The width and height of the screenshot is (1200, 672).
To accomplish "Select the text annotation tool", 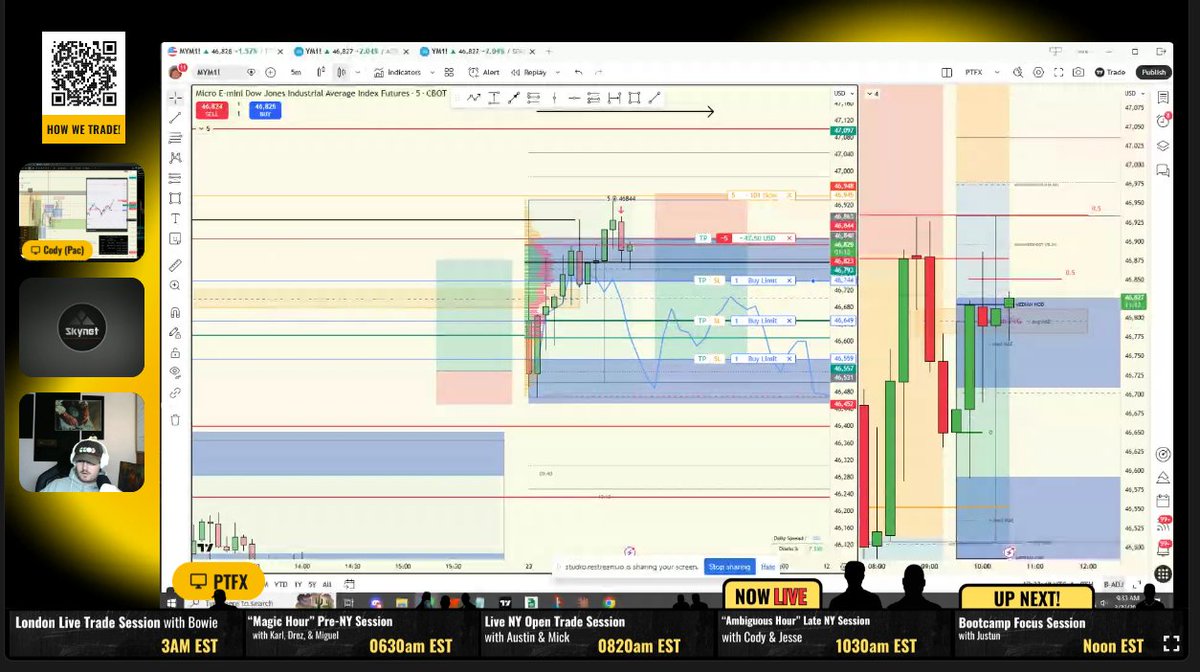I will (x=175, y=218).
